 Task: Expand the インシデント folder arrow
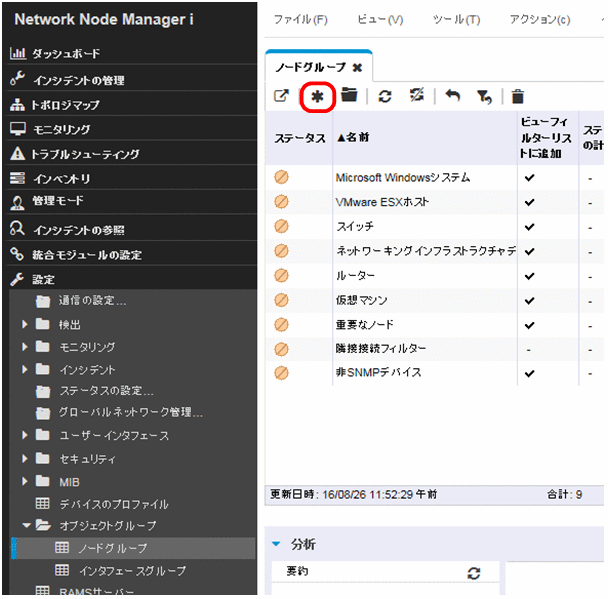pos(24,369)
